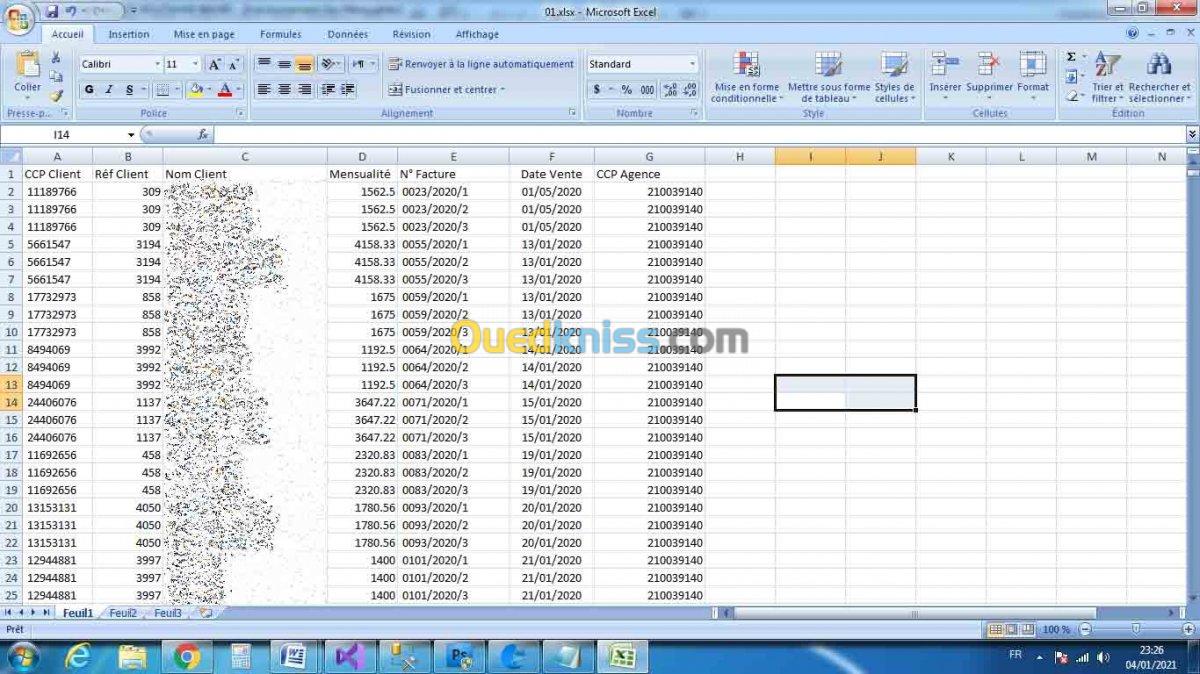The height and width of the screenshot is (674, 1200).
Task: Apply the thousands separator (000) format
Action: pos(647,90)
